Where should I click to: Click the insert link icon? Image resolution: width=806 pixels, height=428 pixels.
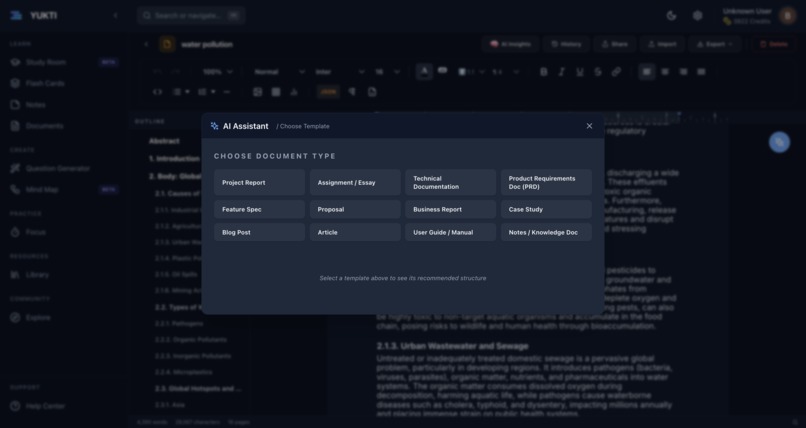(x=616, y=72)
